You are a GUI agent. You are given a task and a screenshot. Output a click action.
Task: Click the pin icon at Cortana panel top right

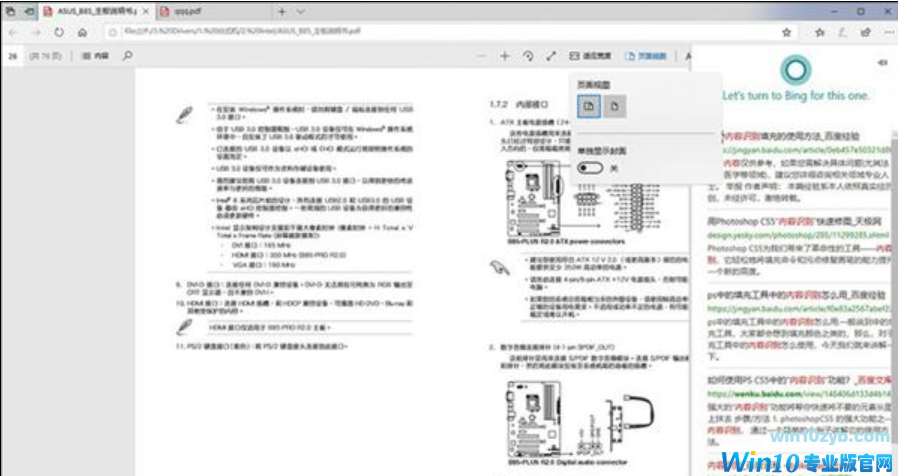[x=882, y=62]
